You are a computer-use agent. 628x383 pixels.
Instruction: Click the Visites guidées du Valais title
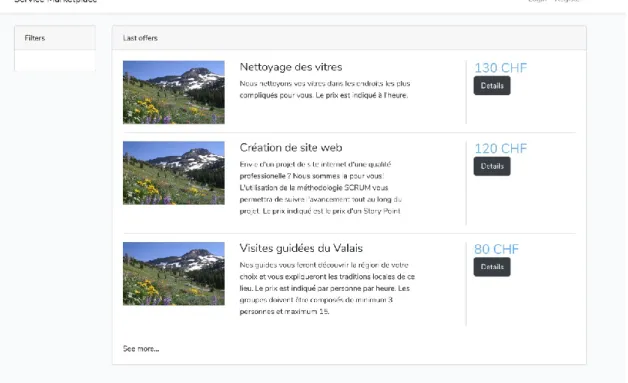301,248
